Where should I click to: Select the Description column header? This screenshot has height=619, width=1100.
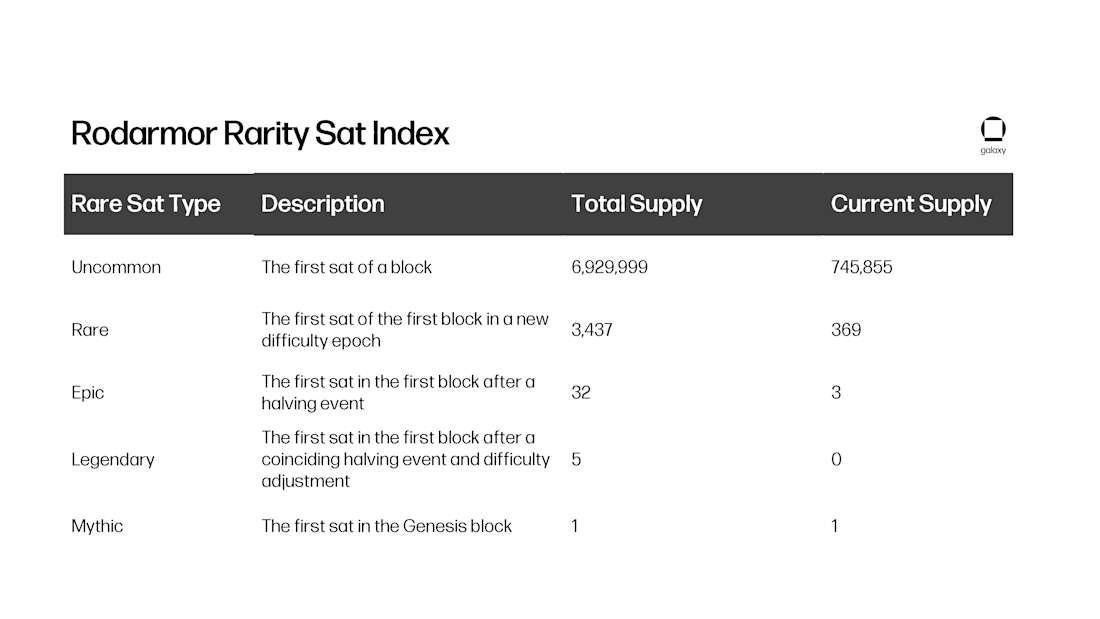pyautogui.click(x=323, y=204)
